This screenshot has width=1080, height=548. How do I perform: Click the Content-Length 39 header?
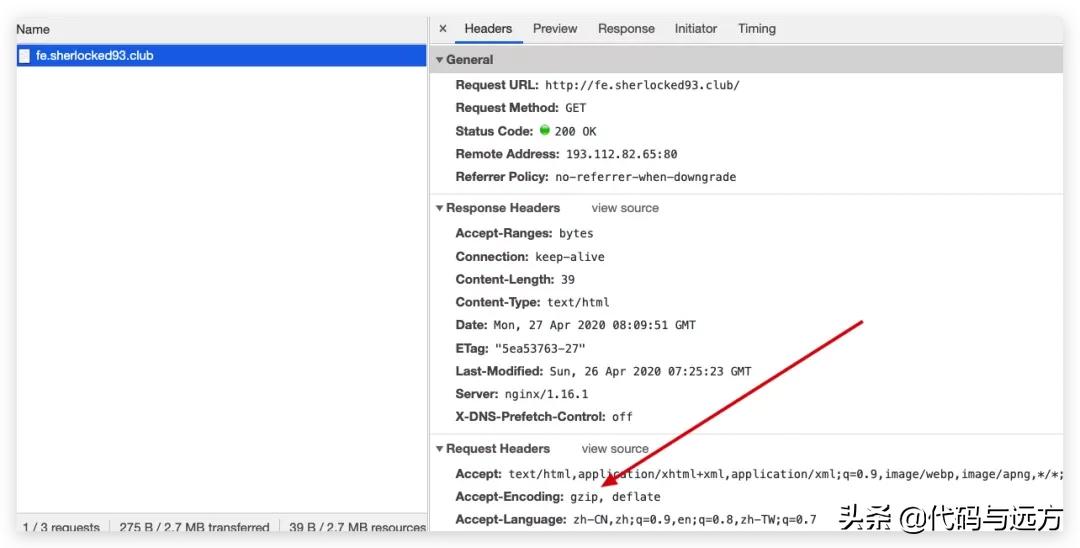click(515, 280)
